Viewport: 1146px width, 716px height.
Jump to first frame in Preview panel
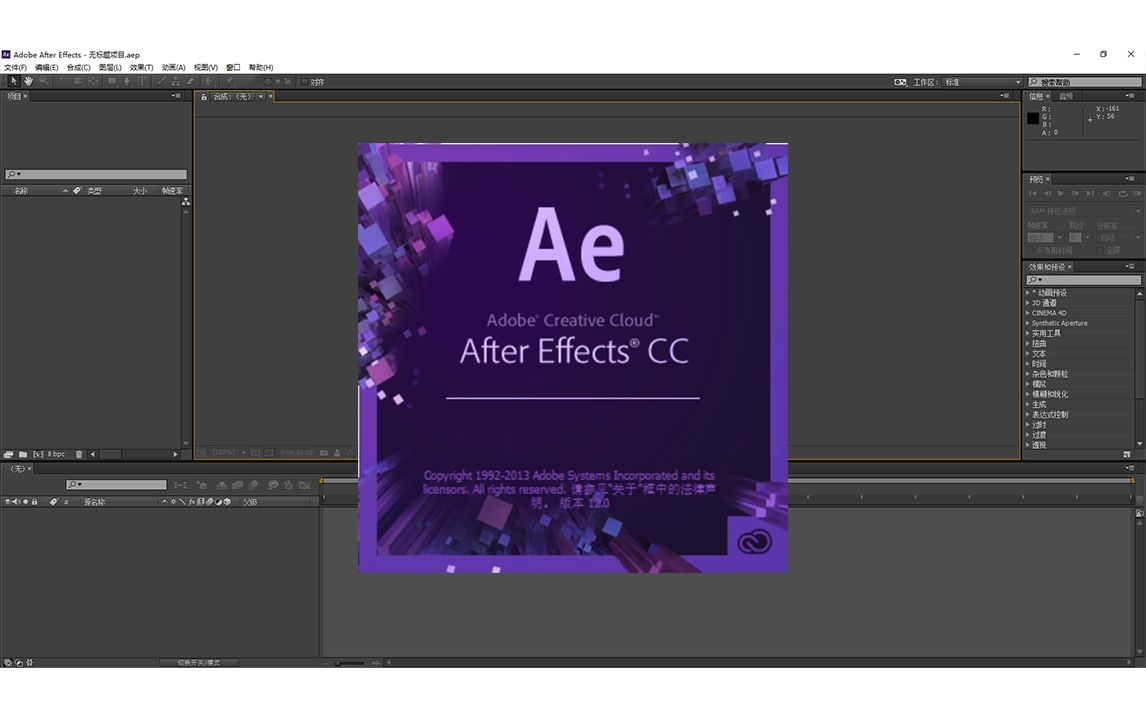click(1033, 194)
